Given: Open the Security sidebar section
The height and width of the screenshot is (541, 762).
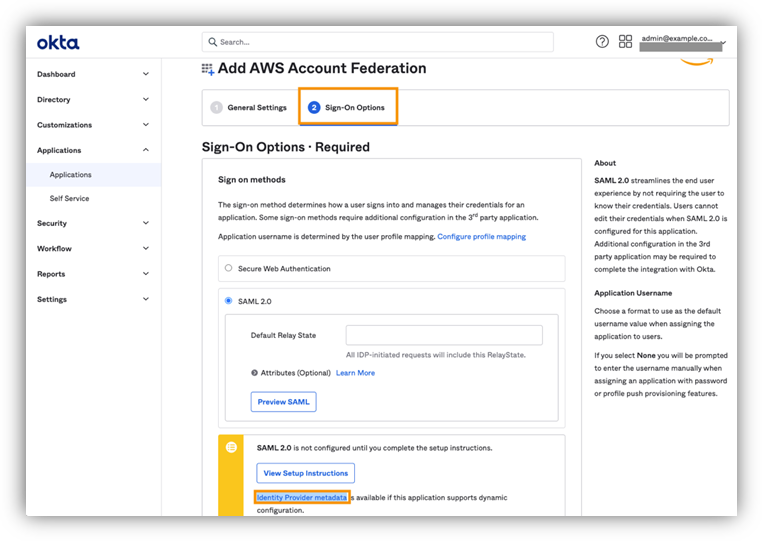Looking at the screenshot, I should click(93, 223).
